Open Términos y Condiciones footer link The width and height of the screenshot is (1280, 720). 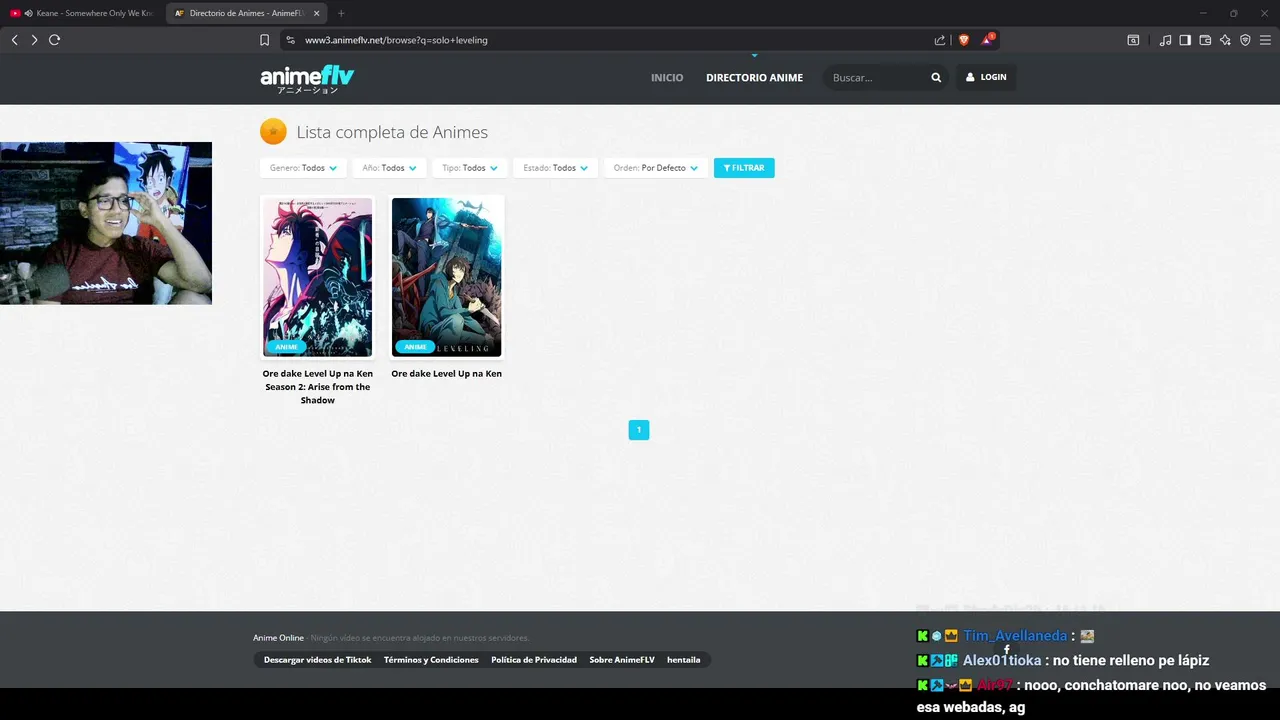click(431, 660)
